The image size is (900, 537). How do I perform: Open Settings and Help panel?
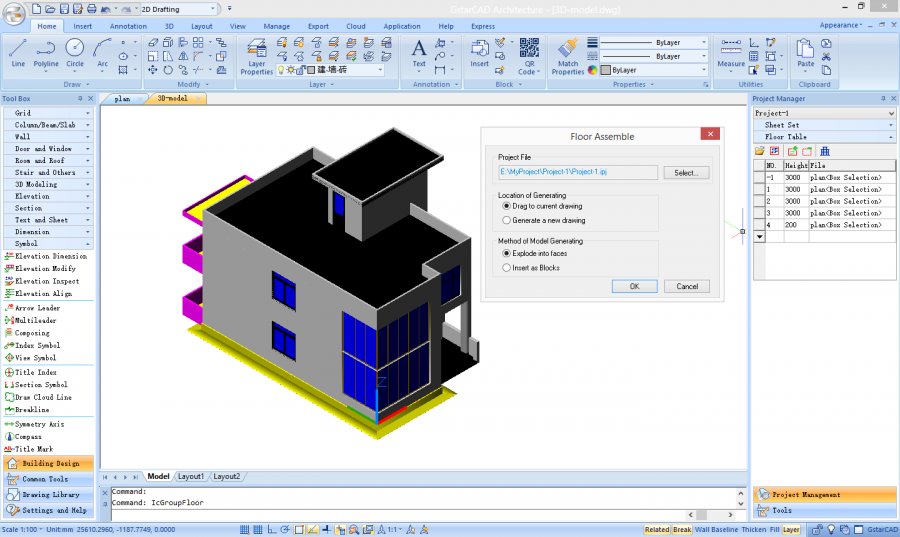pos(48,509)
